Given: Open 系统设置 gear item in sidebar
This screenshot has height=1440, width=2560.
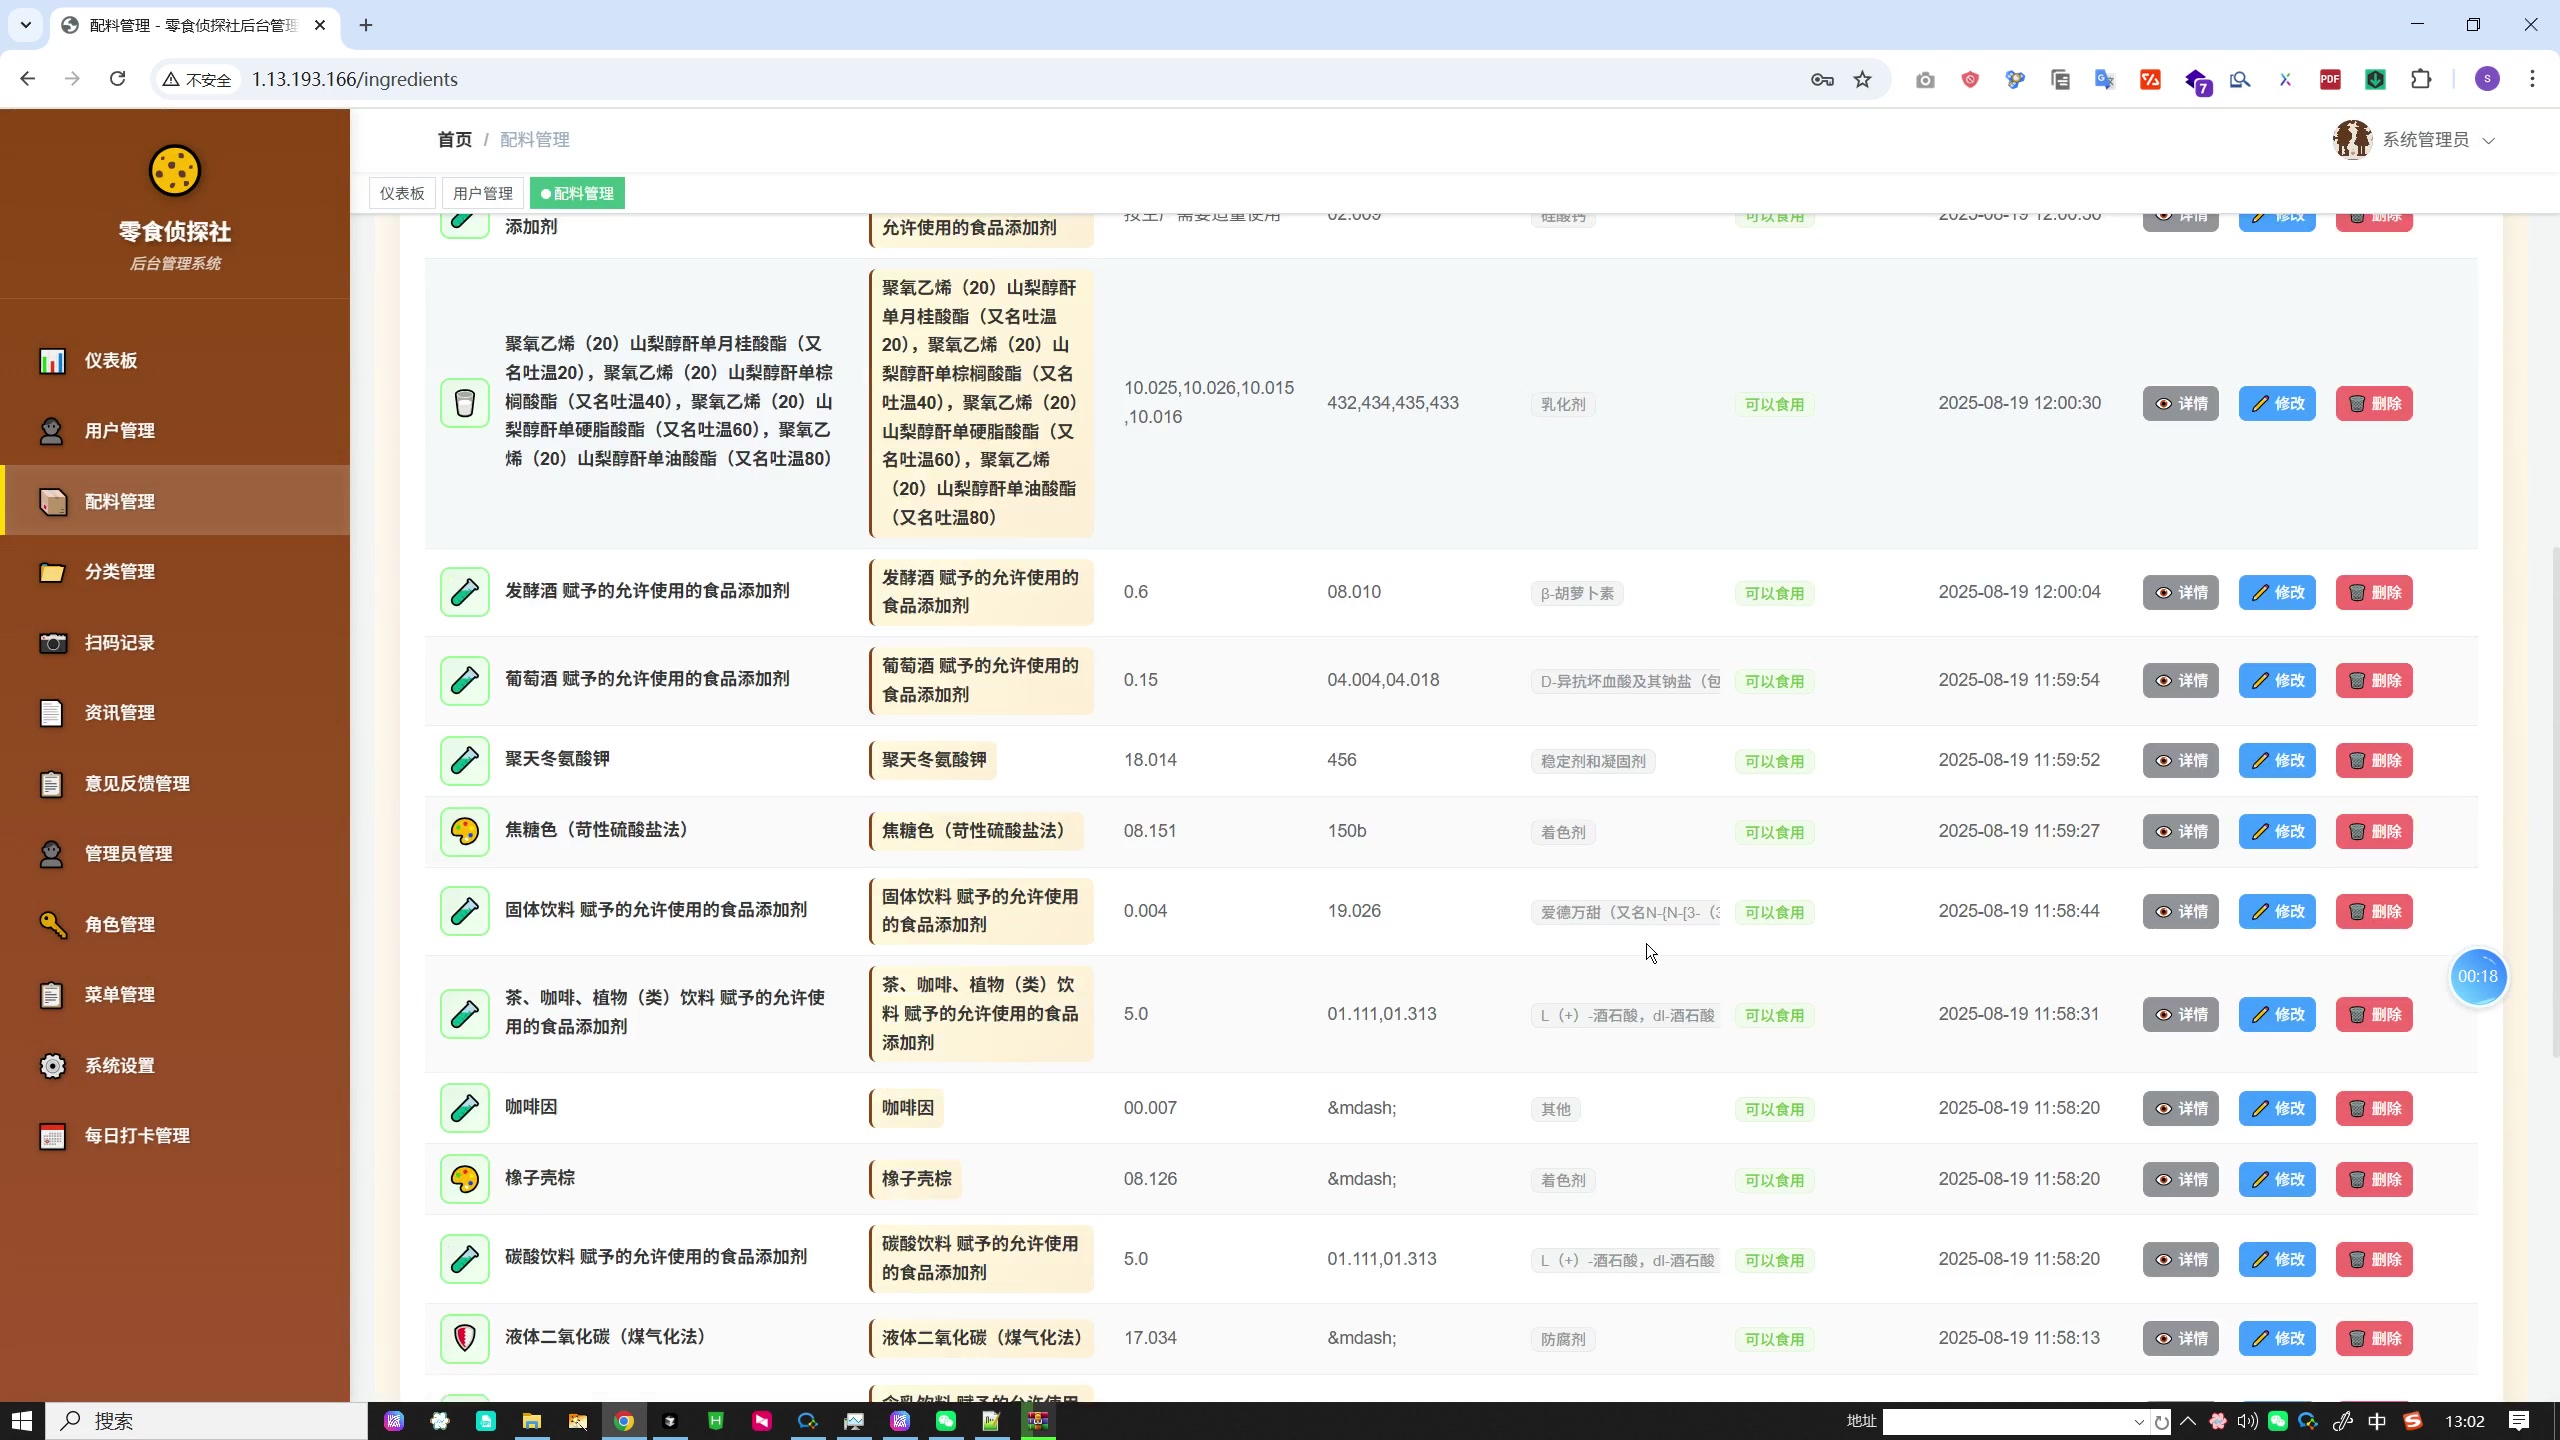Looking at the screenshot, I should [x=118, y=1065].
